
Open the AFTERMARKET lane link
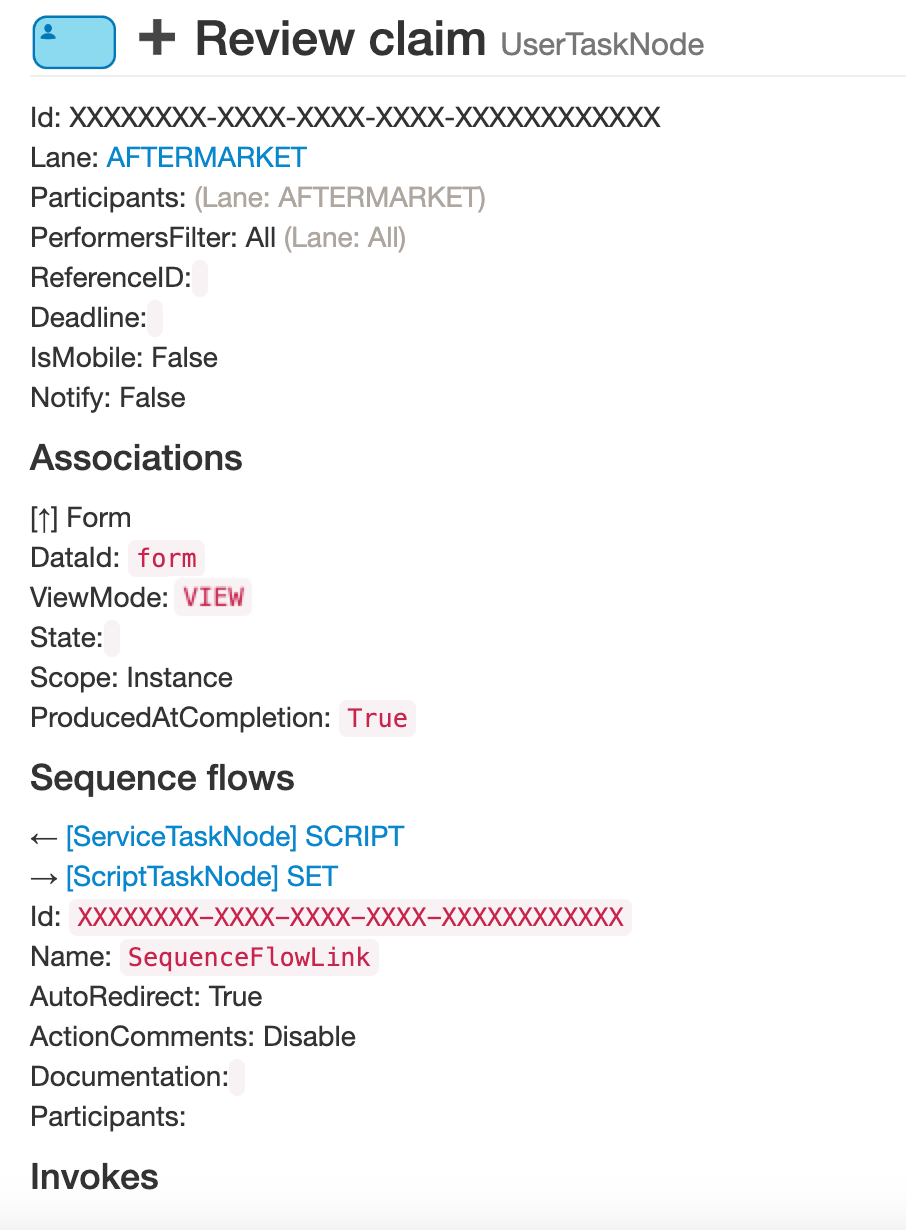pyautogui.click(x=206, y=158)
